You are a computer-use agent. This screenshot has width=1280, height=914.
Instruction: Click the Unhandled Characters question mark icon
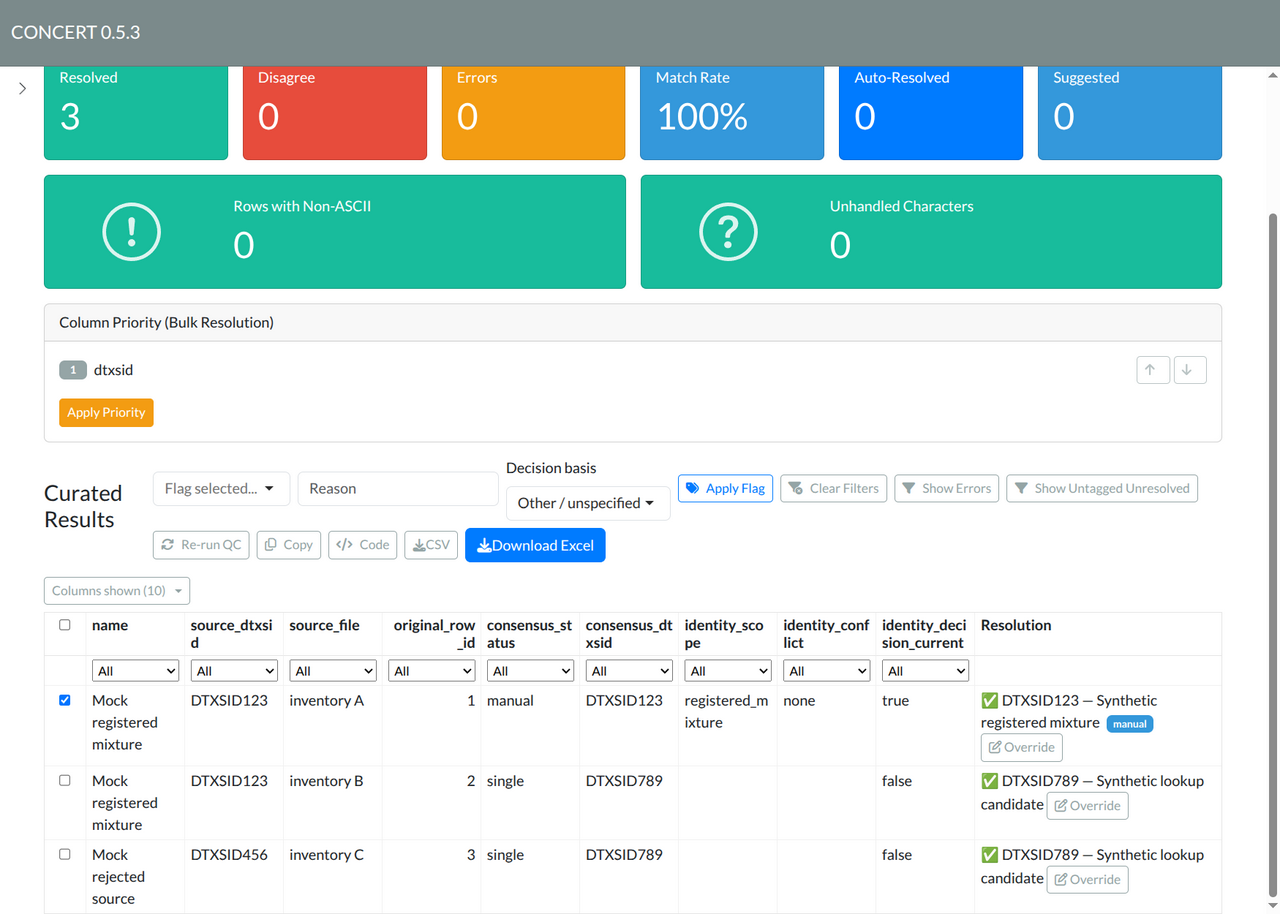coord(728,232)
